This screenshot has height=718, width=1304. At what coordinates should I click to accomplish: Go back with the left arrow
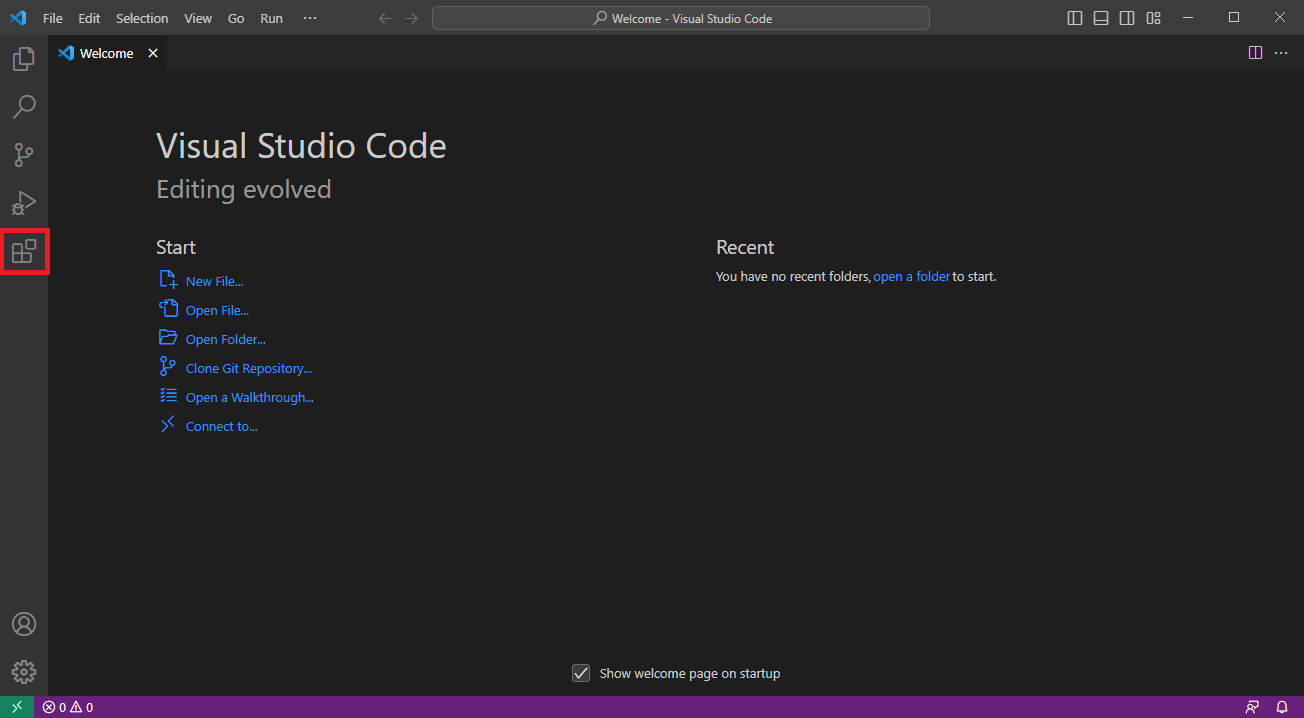coord(385,18)
